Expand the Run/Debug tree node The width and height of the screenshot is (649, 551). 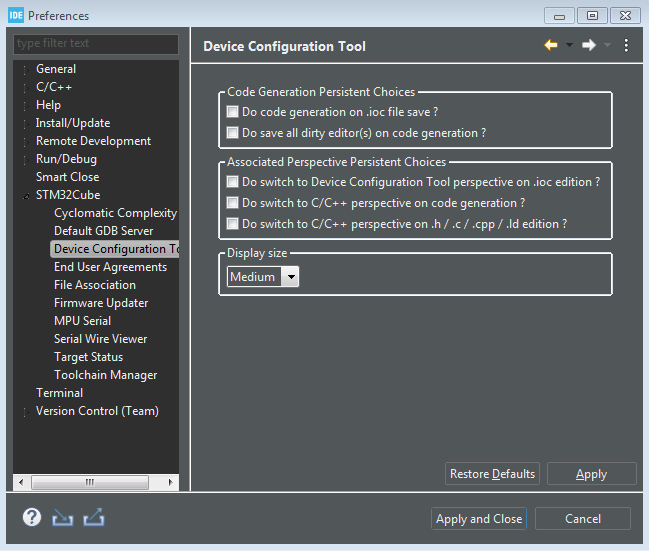26,160
